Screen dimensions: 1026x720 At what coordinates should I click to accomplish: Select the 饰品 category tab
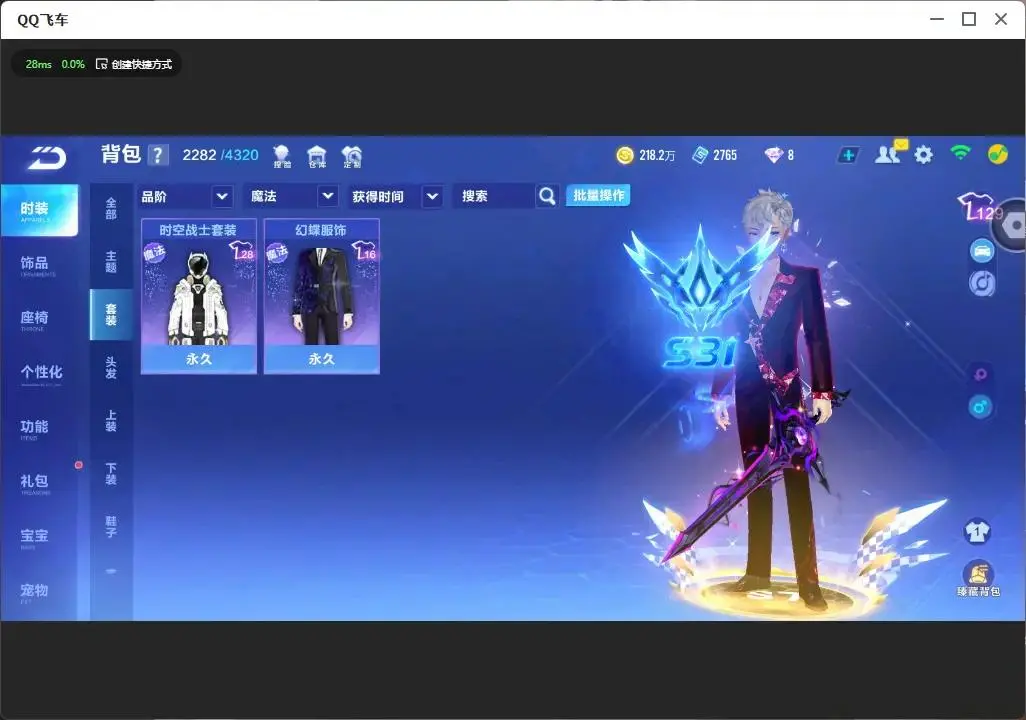(x=39, y=264)
